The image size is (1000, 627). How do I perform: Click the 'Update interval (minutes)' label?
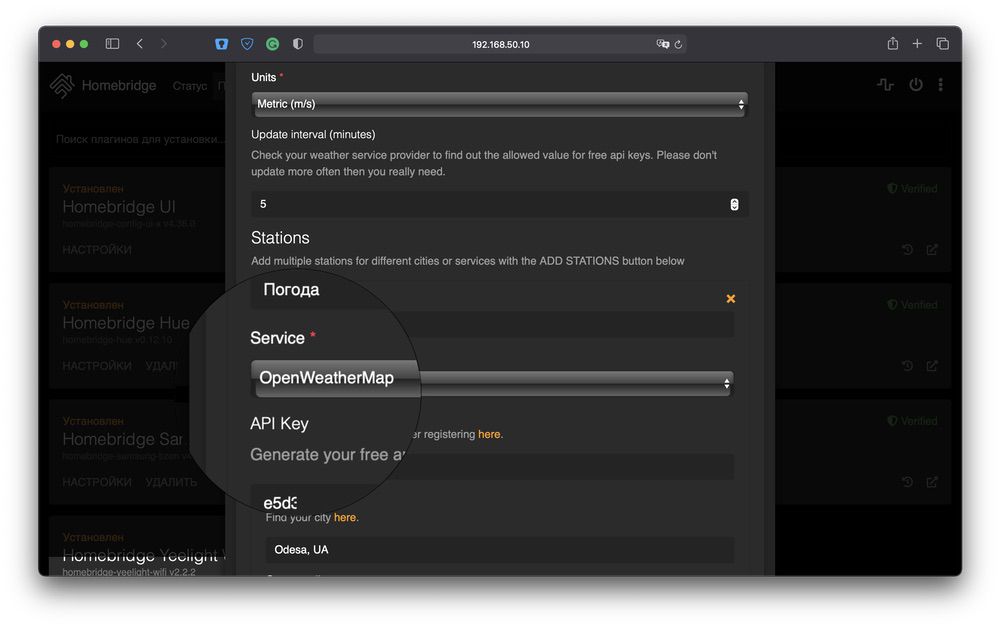tap(313, 135)
